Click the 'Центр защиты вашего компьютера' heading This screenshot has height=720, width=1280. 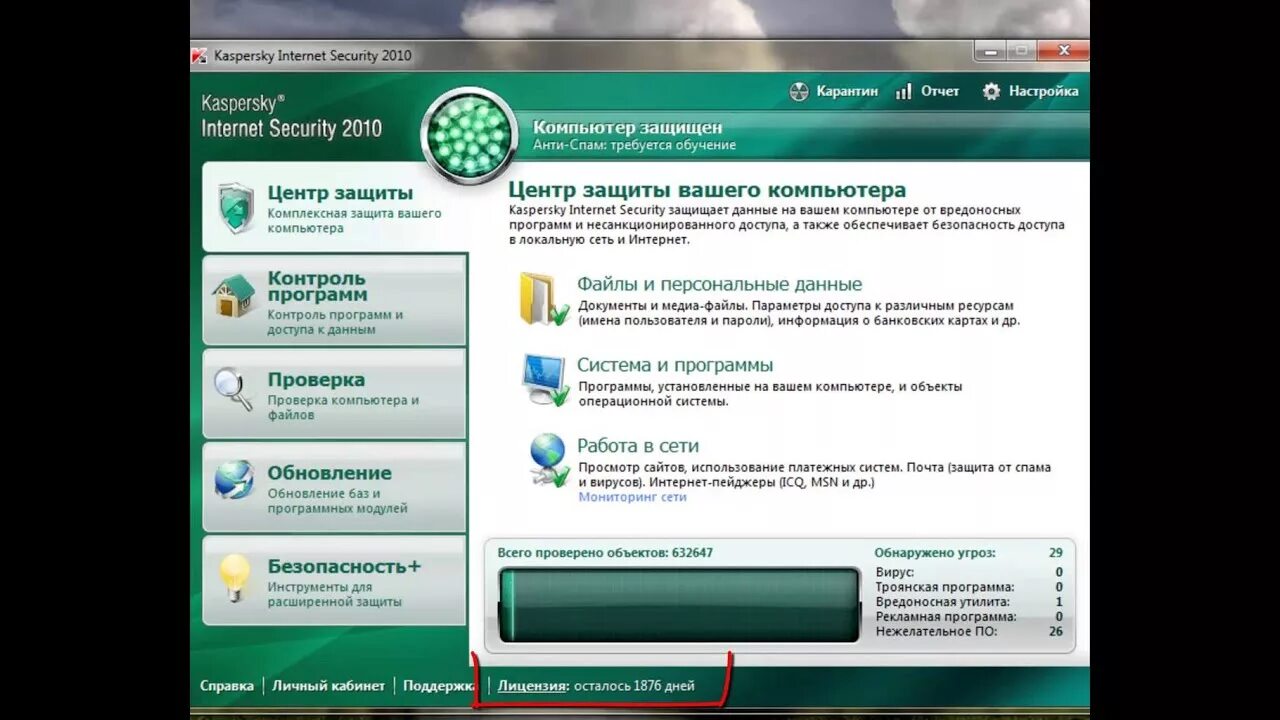[707, 190]
